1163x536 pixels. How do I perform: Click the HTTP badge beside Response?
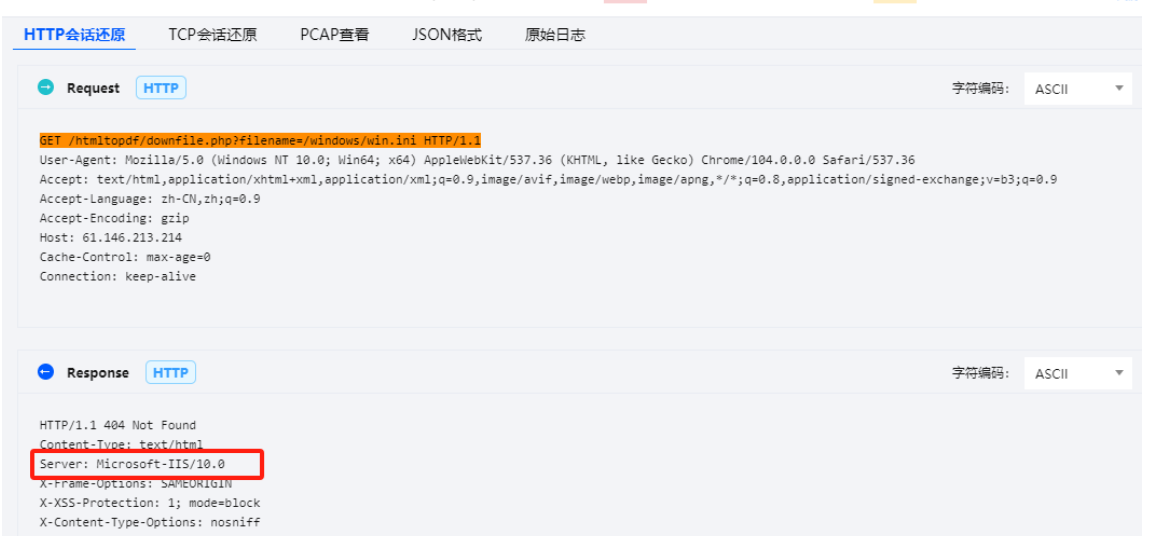coord(171,372)
